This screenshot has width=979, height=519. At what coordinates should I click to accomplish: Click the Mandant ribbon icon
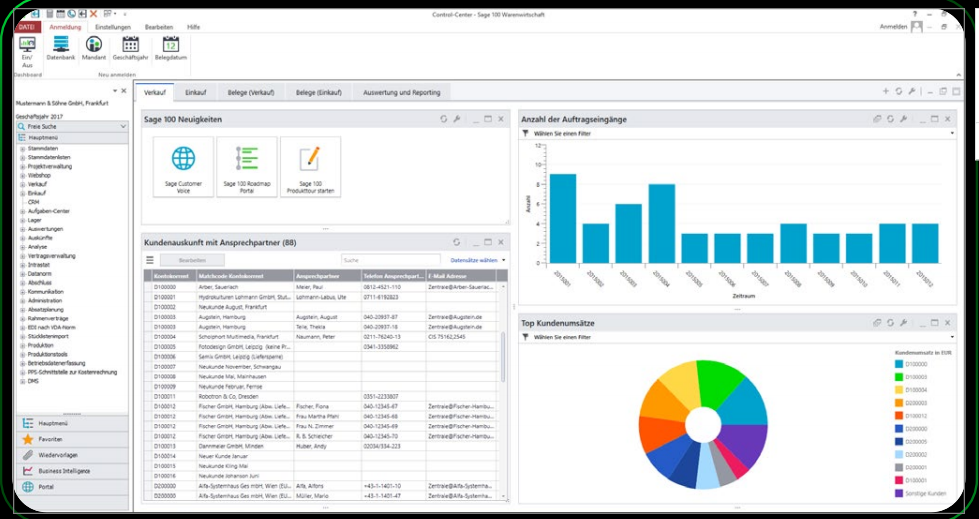click(94, 44)
